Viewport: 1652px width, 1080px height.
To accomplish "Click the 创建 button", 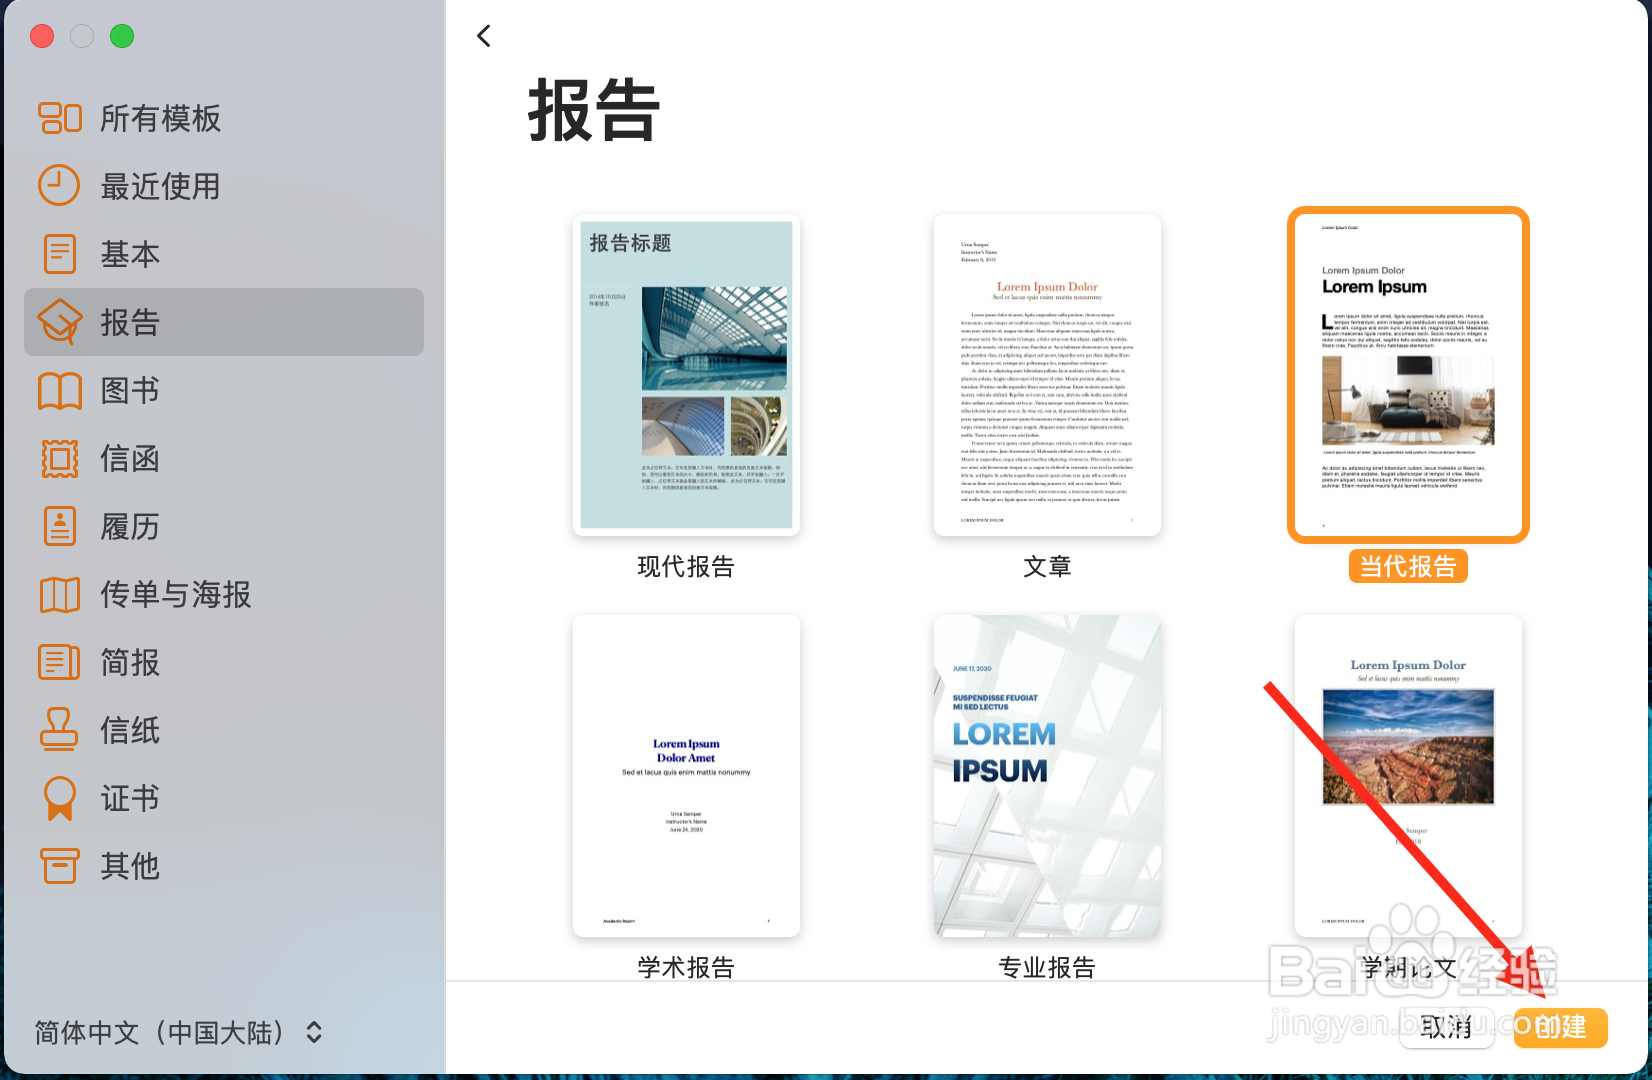I will [x=1561, y=1028].
